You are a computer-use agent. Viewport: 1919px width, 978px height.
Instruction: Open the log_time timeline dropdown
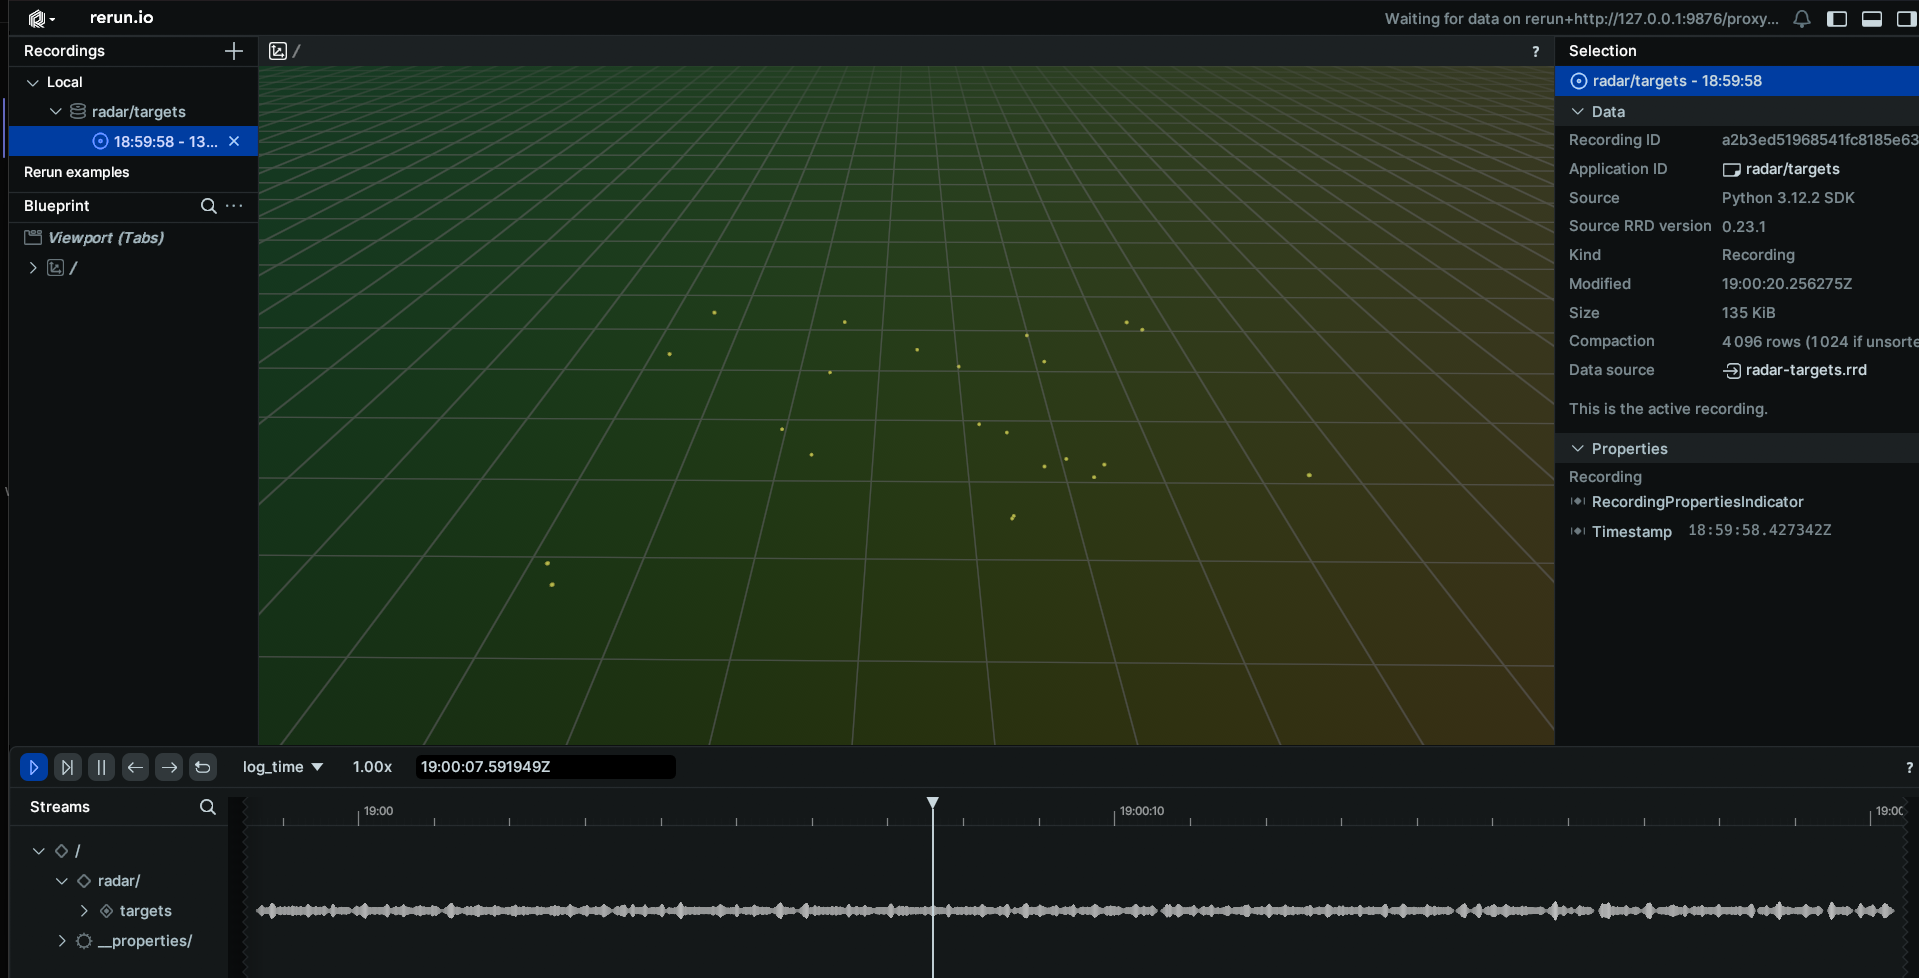tap(282, 767)
